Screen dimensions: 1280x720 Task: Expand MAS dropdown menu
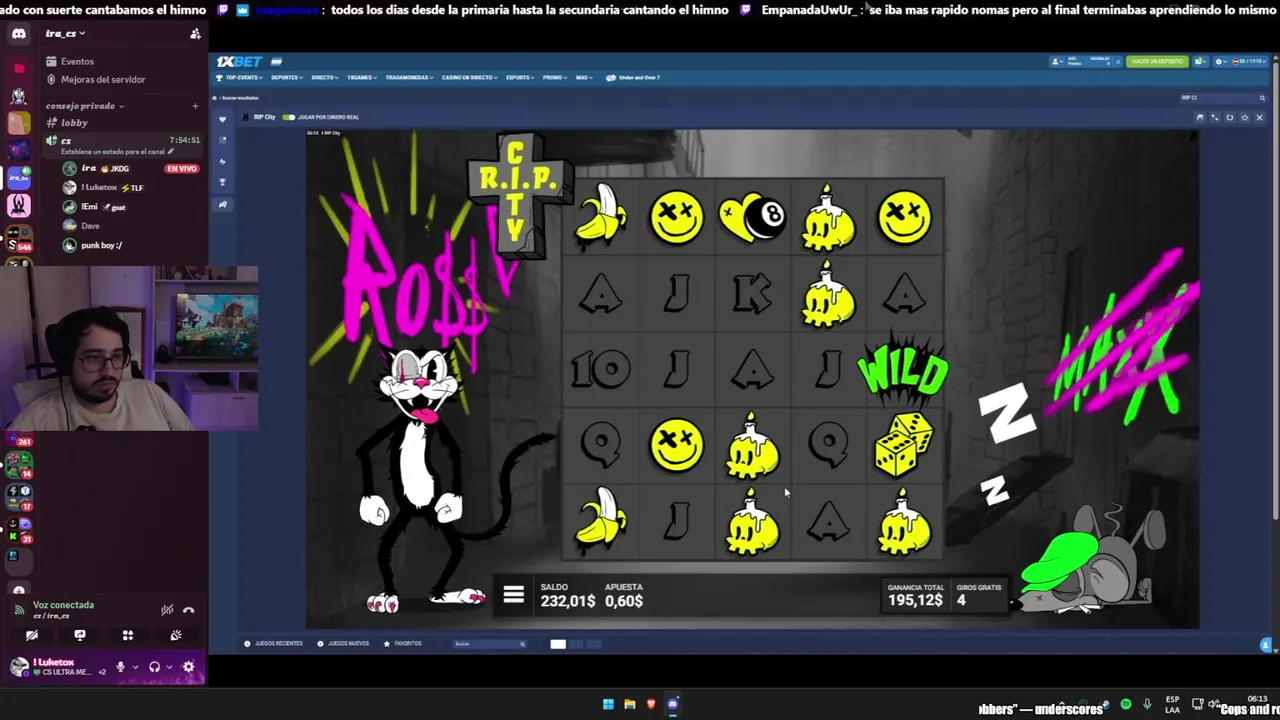[x=584, y=77]
